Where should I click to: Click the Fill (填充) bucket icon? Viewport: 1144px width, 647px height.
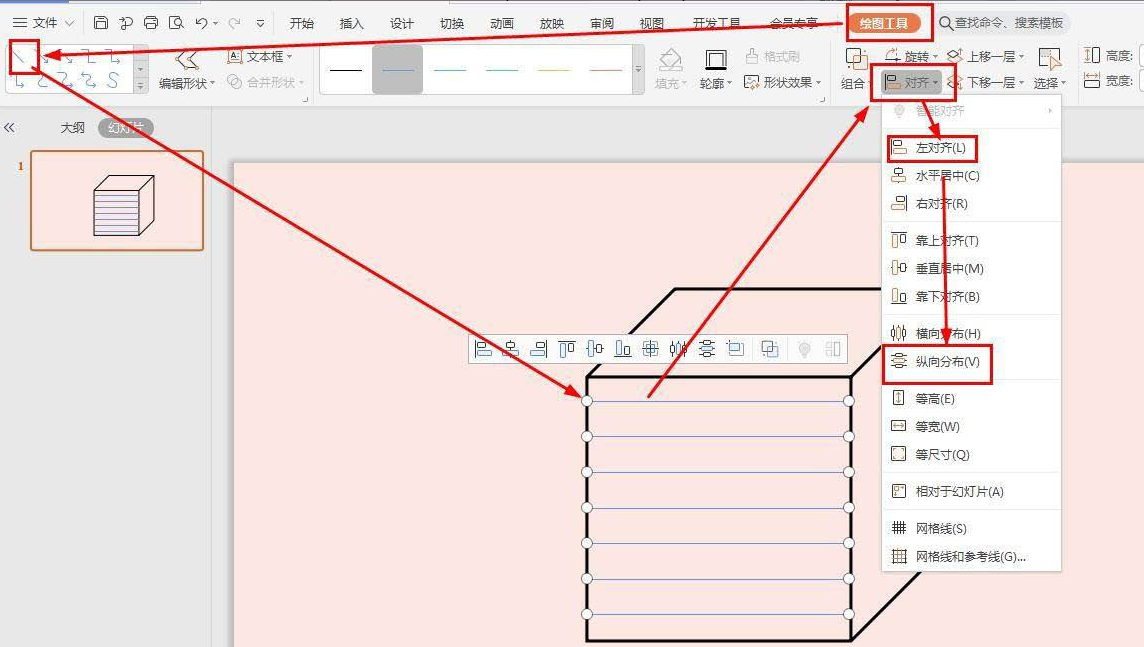(670, 60)
